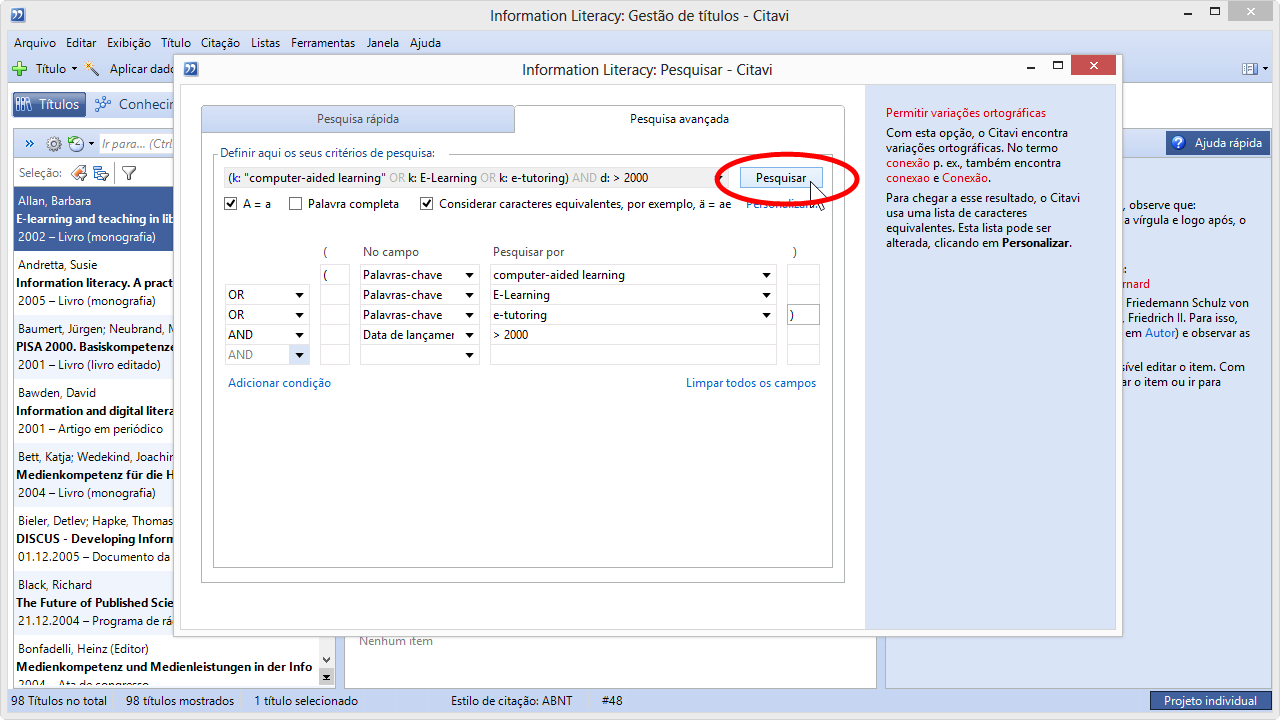Open the Título button dropdown arrow
The width and height of the screenshot is (1280, 720).
tap(74, 69)
